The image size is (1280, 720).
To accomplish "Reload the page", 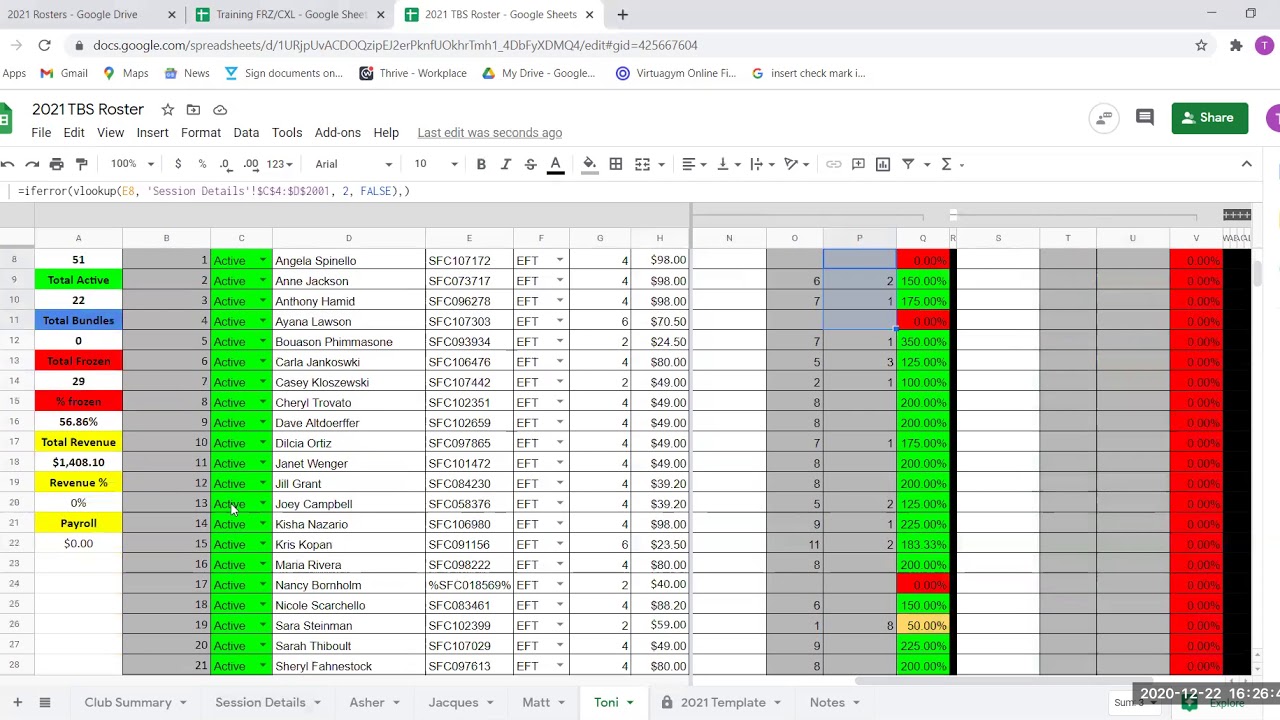I will [x=44, y=45].
